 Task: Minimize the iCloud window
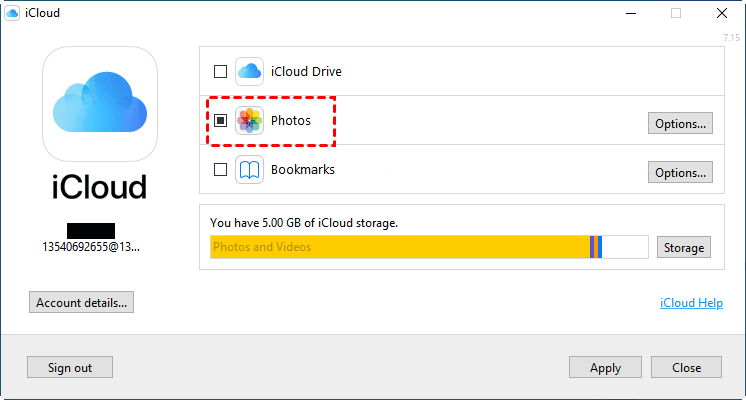coord(630,13)
